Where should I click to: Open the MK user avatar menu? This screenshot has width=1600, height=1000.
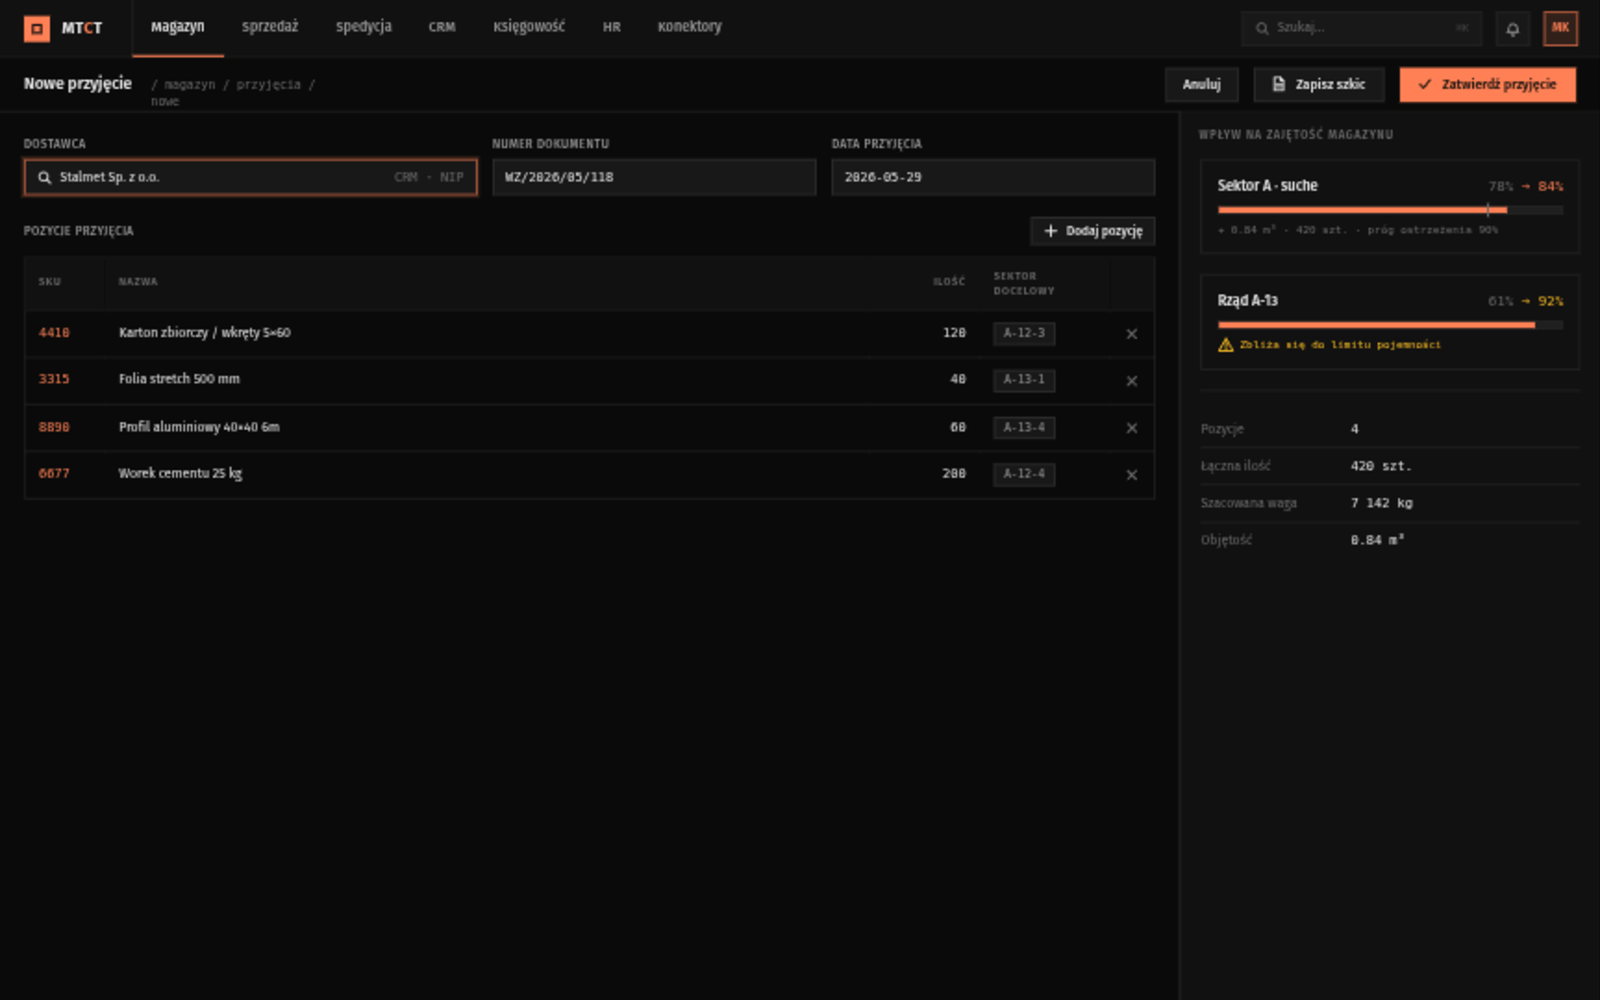coord(1560,28)
